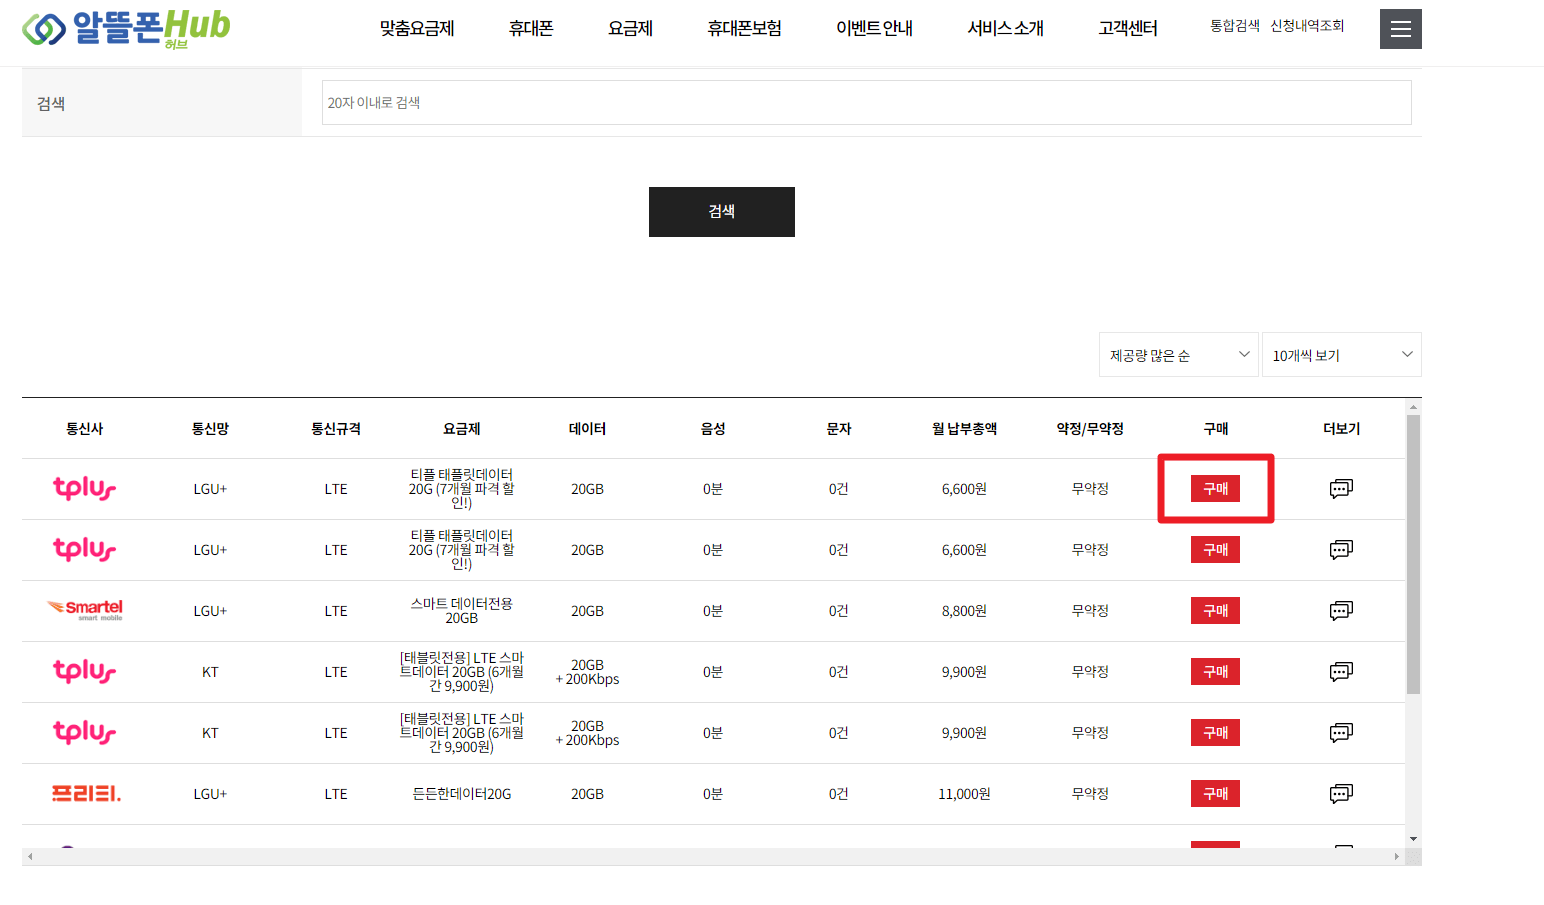Click the horizontal scrollbar left arrow
Screen dimensions: 1544x905
(x=30, y=856)
